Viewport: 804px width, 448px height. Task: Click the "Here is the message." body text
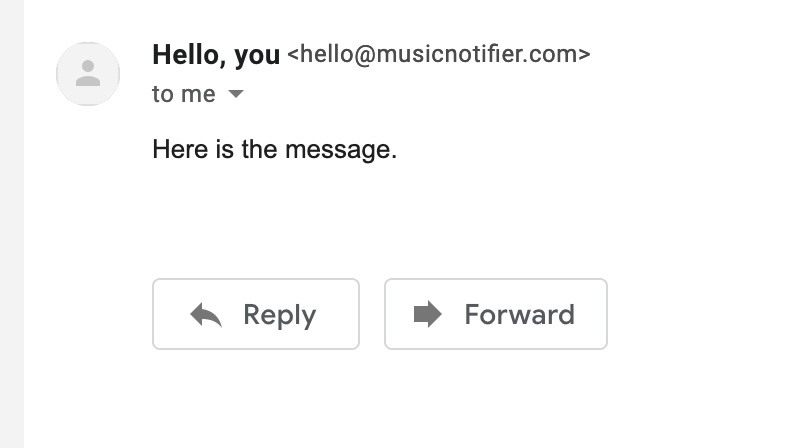click(274, 150)
